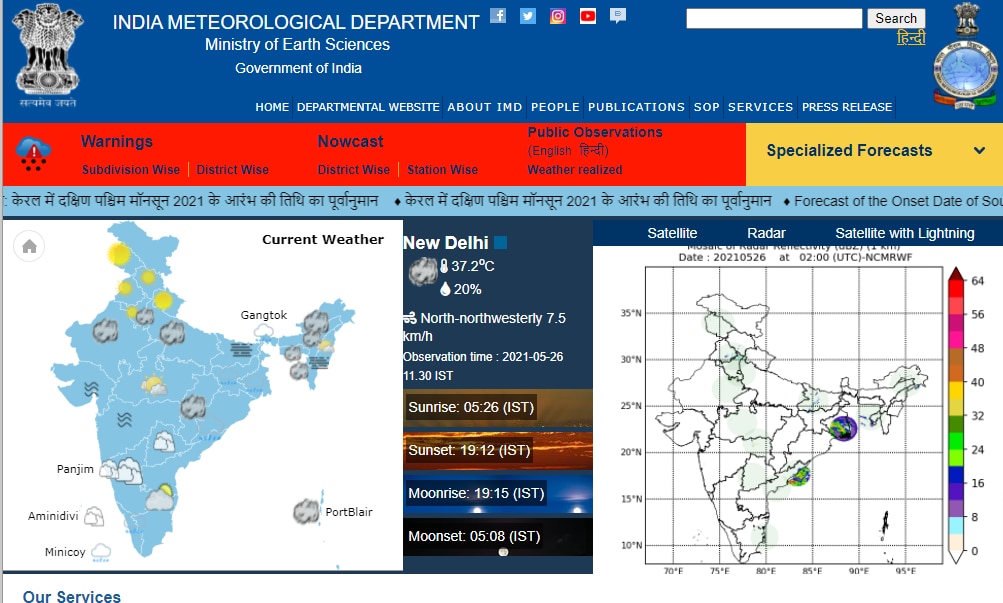The height and width of the screenshot is (603, 1003).
Task: Switch to Satellite with Lightning tab
Action: coord(904,233)
